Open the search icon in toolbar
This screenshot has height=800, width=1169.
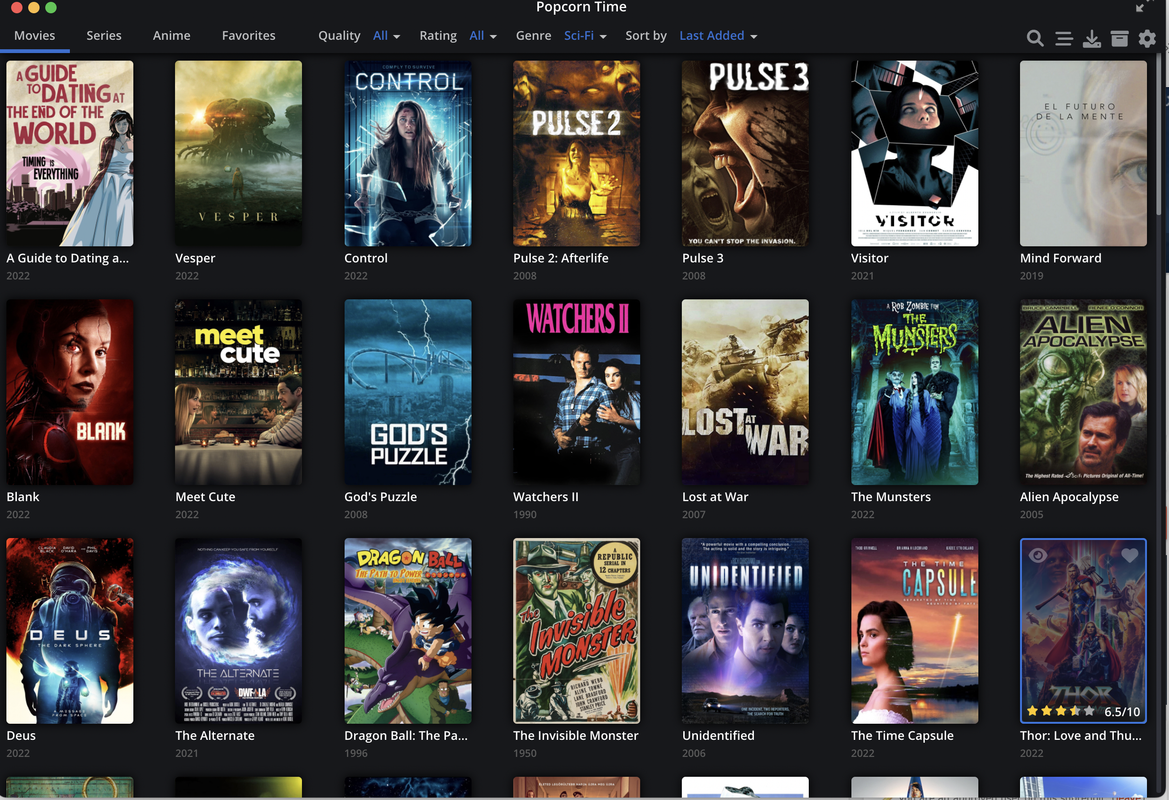click(x=1035, y=38)
